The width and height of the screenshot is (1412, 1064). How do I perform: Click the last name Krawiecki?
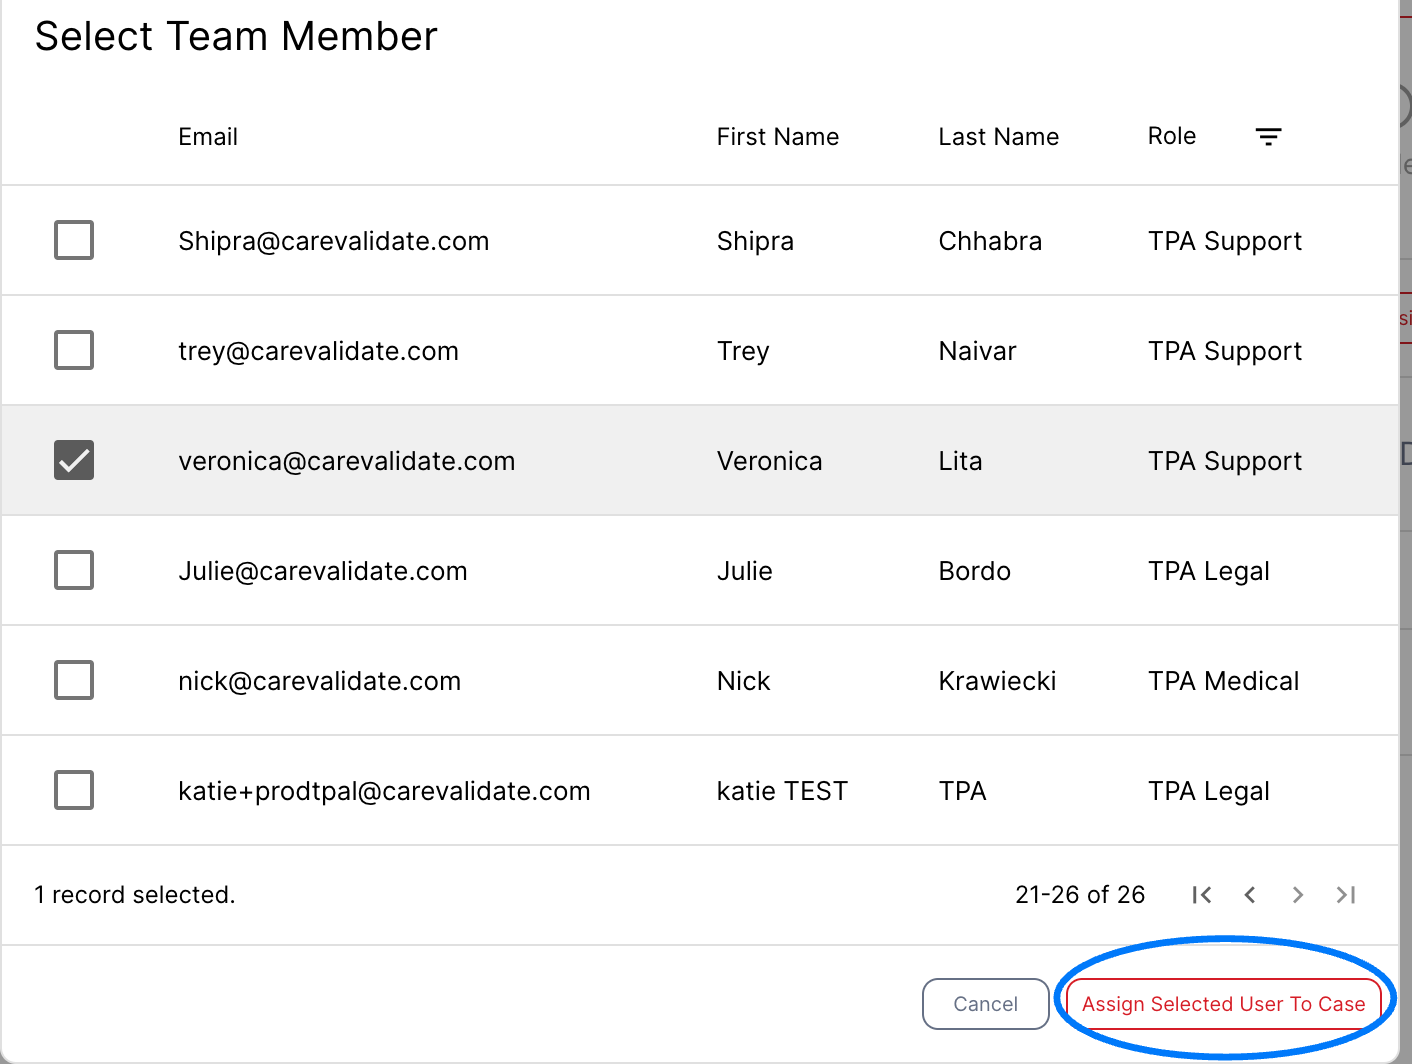click(997, 681)
